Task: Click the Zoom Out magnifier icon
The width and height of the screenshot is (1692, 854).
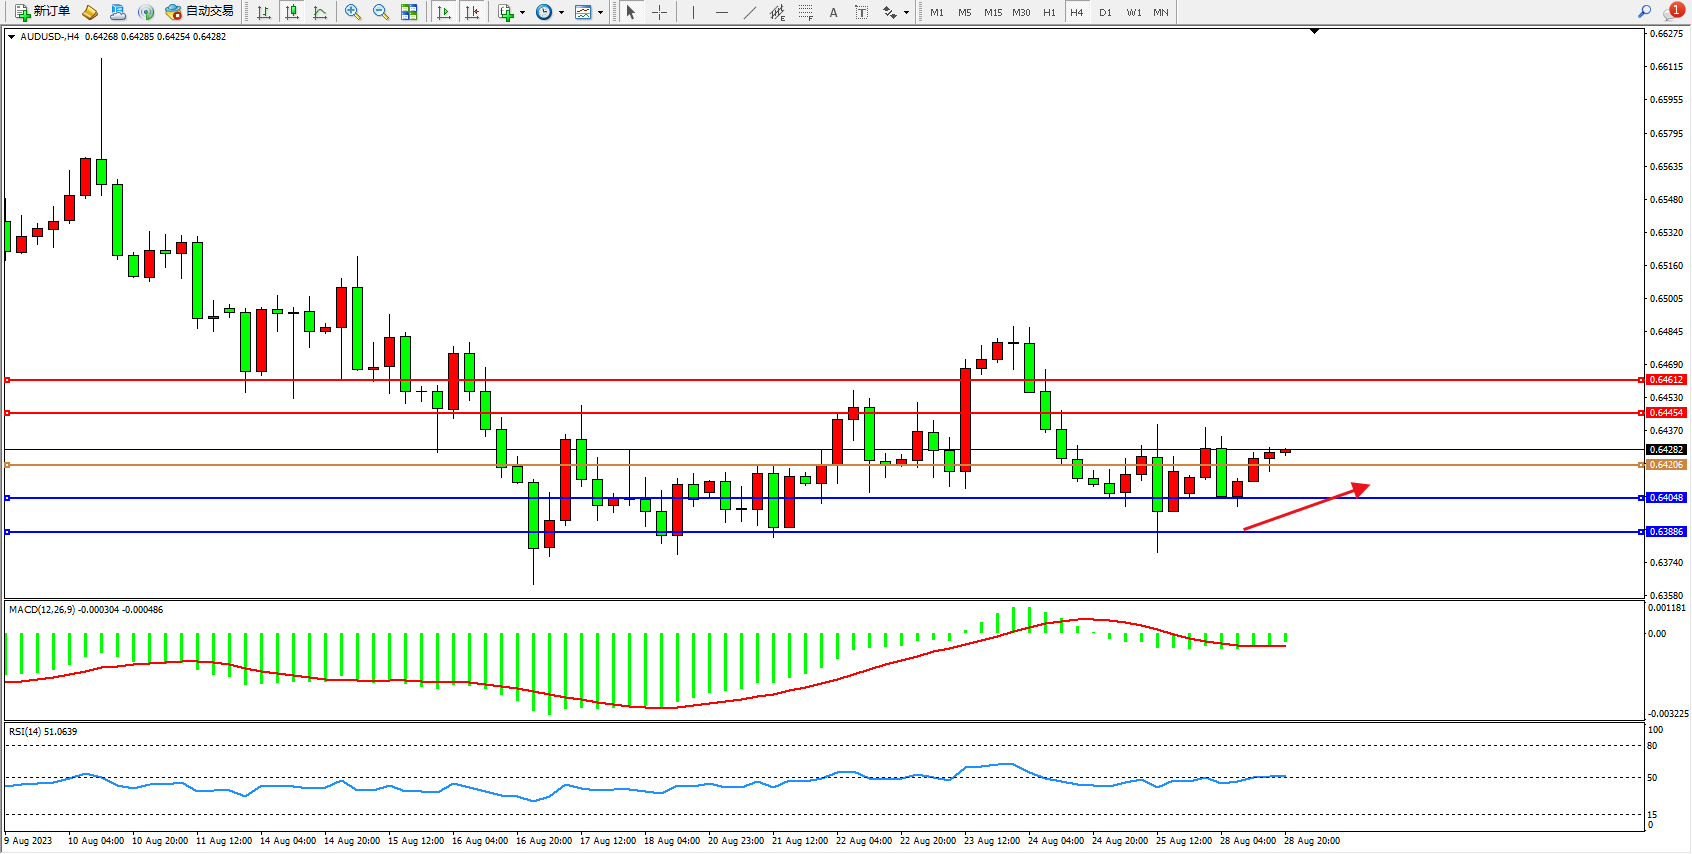Action: (x=381, y=12)
